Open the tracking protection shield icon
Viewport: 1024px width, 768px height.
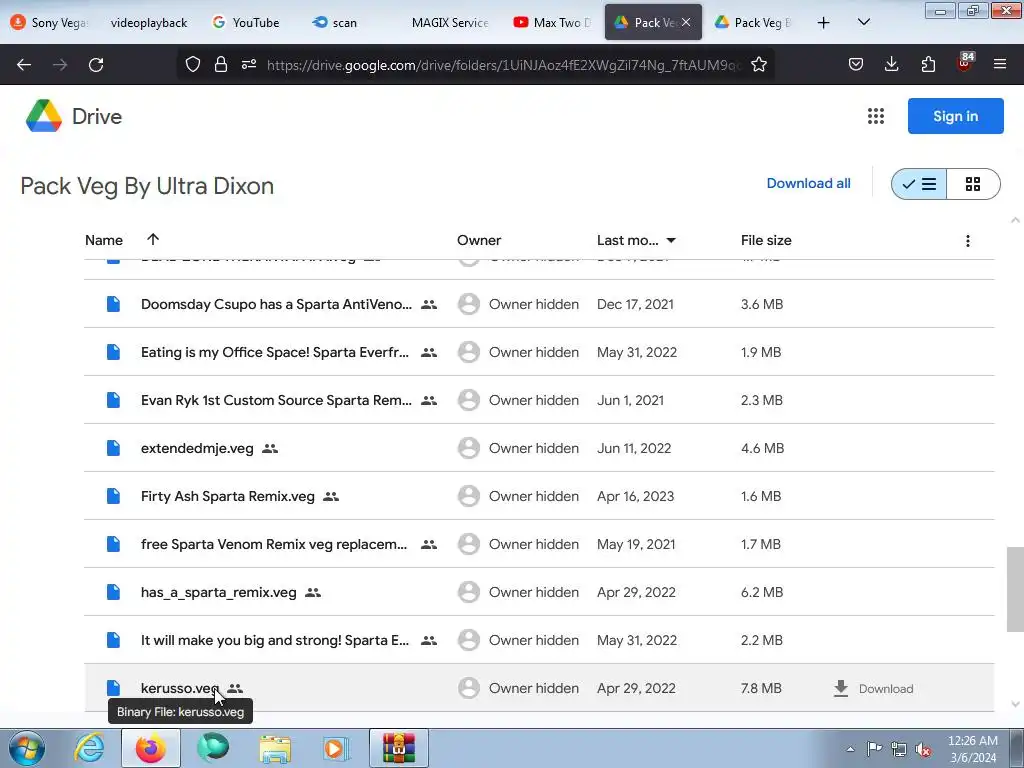[x=193, y=64]
